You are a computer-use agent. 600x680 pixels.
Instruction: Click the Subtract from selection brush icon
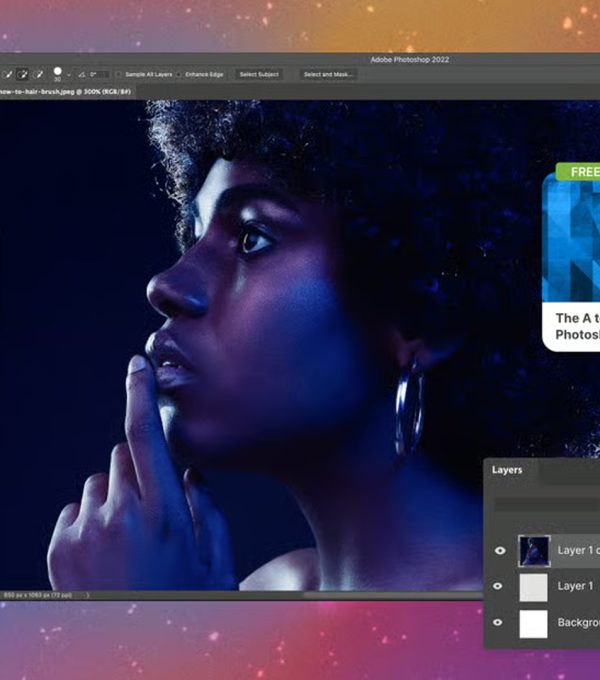click(39, 75)
